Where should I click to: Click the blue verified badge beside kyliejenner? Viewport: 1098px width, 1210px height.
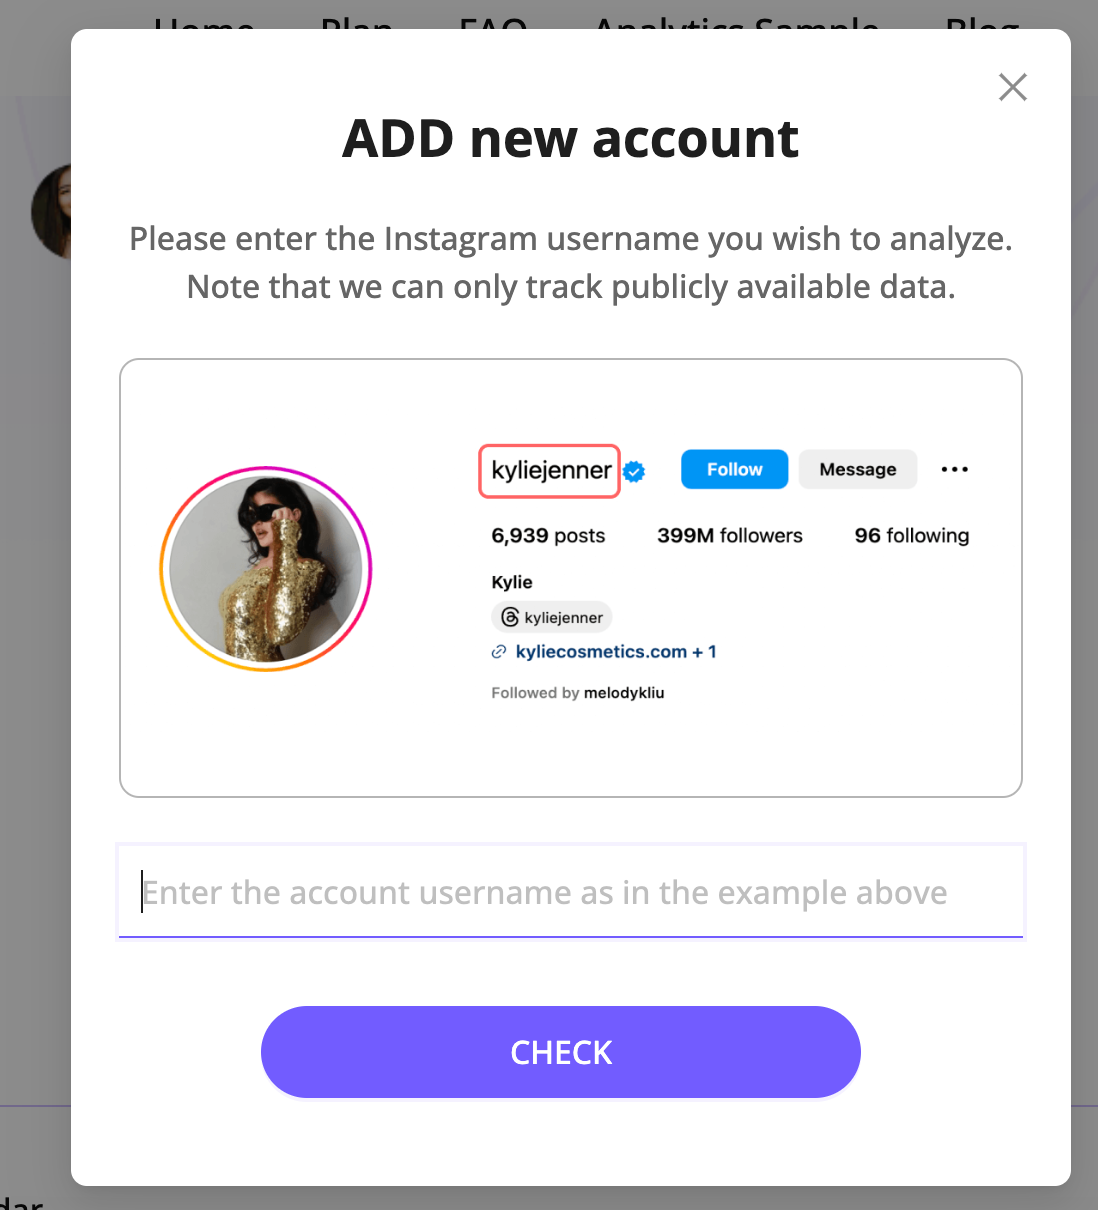click(634, 471)
